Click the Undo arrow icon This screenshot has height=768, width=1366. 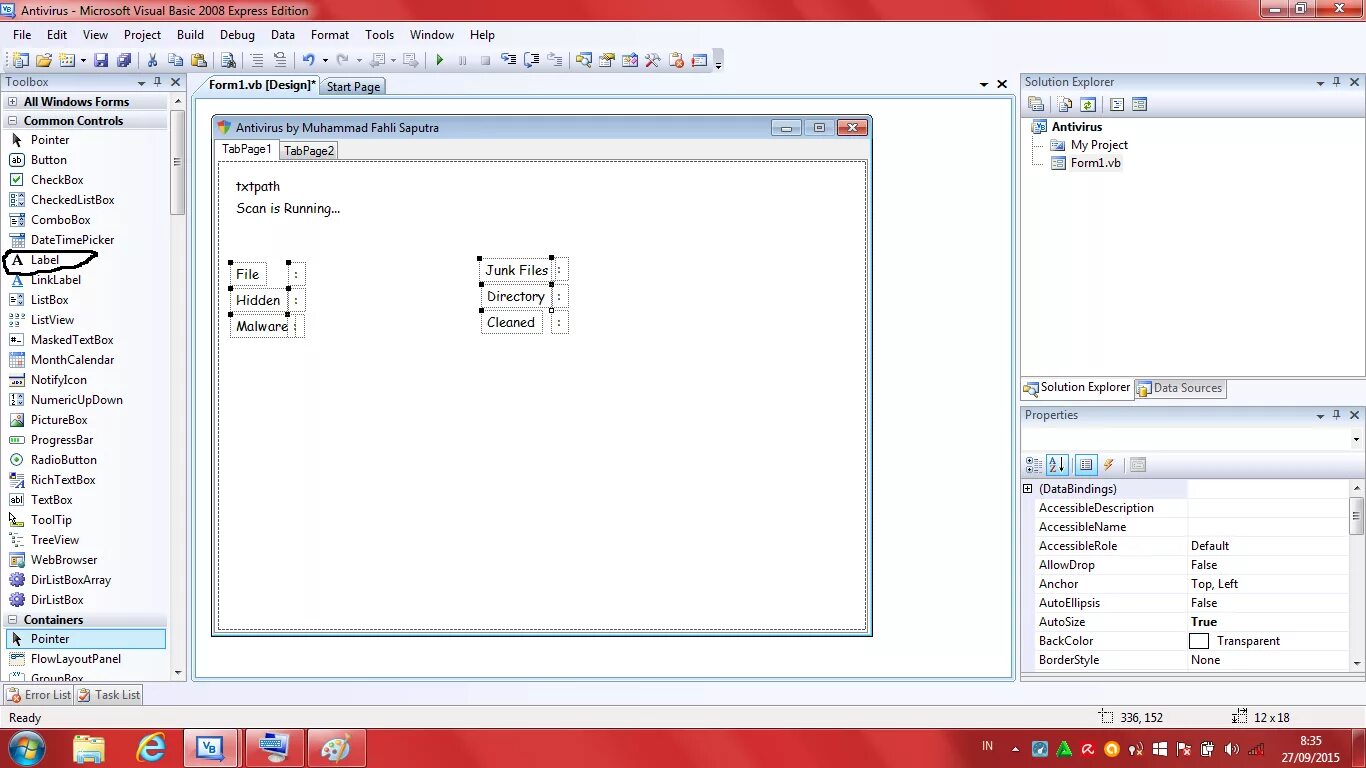(x=308, y=60)
